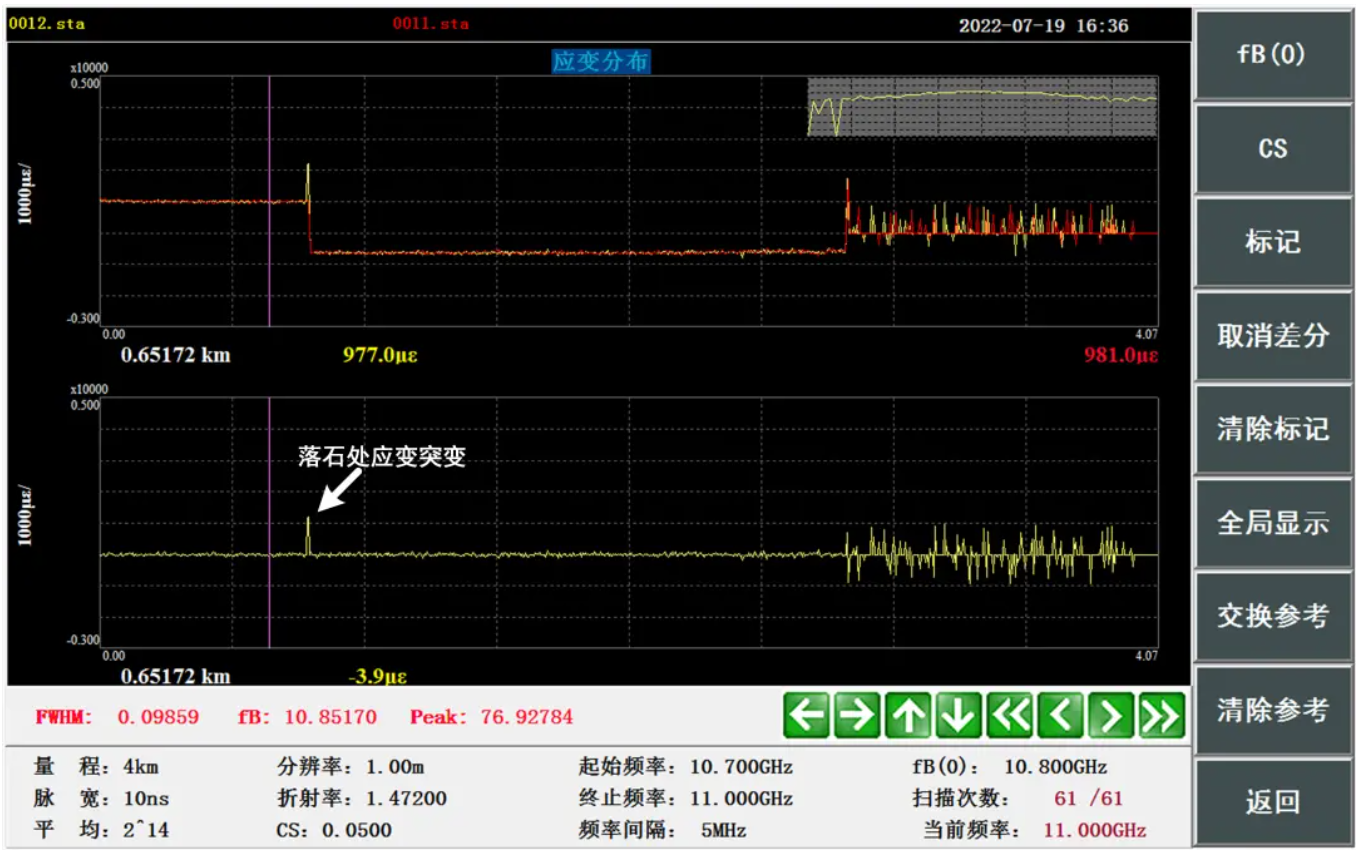This screenshot has height=860, width=1362.
Task: Click the upper chart 0.65172 km position
Action: pos(175,354)
